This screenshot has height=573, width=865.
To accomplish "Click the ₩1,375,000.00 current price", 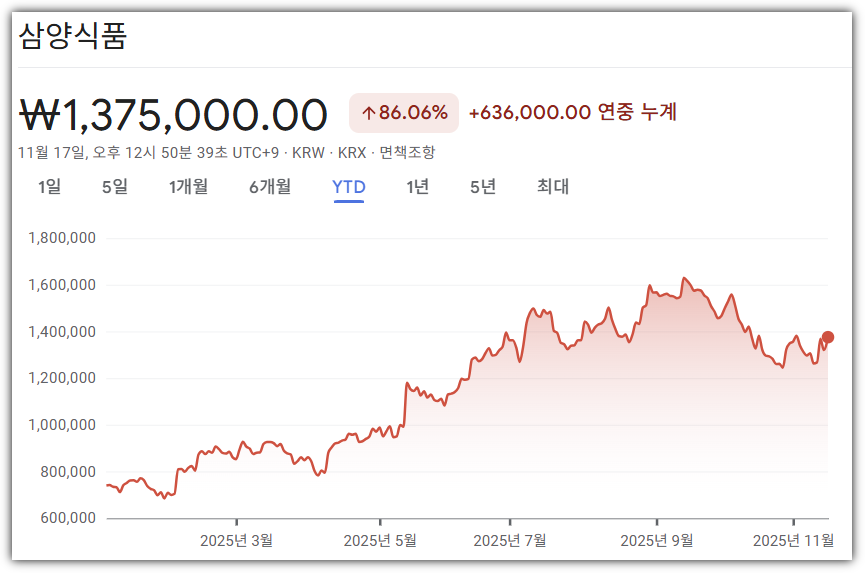I will (x=173, y=115).
